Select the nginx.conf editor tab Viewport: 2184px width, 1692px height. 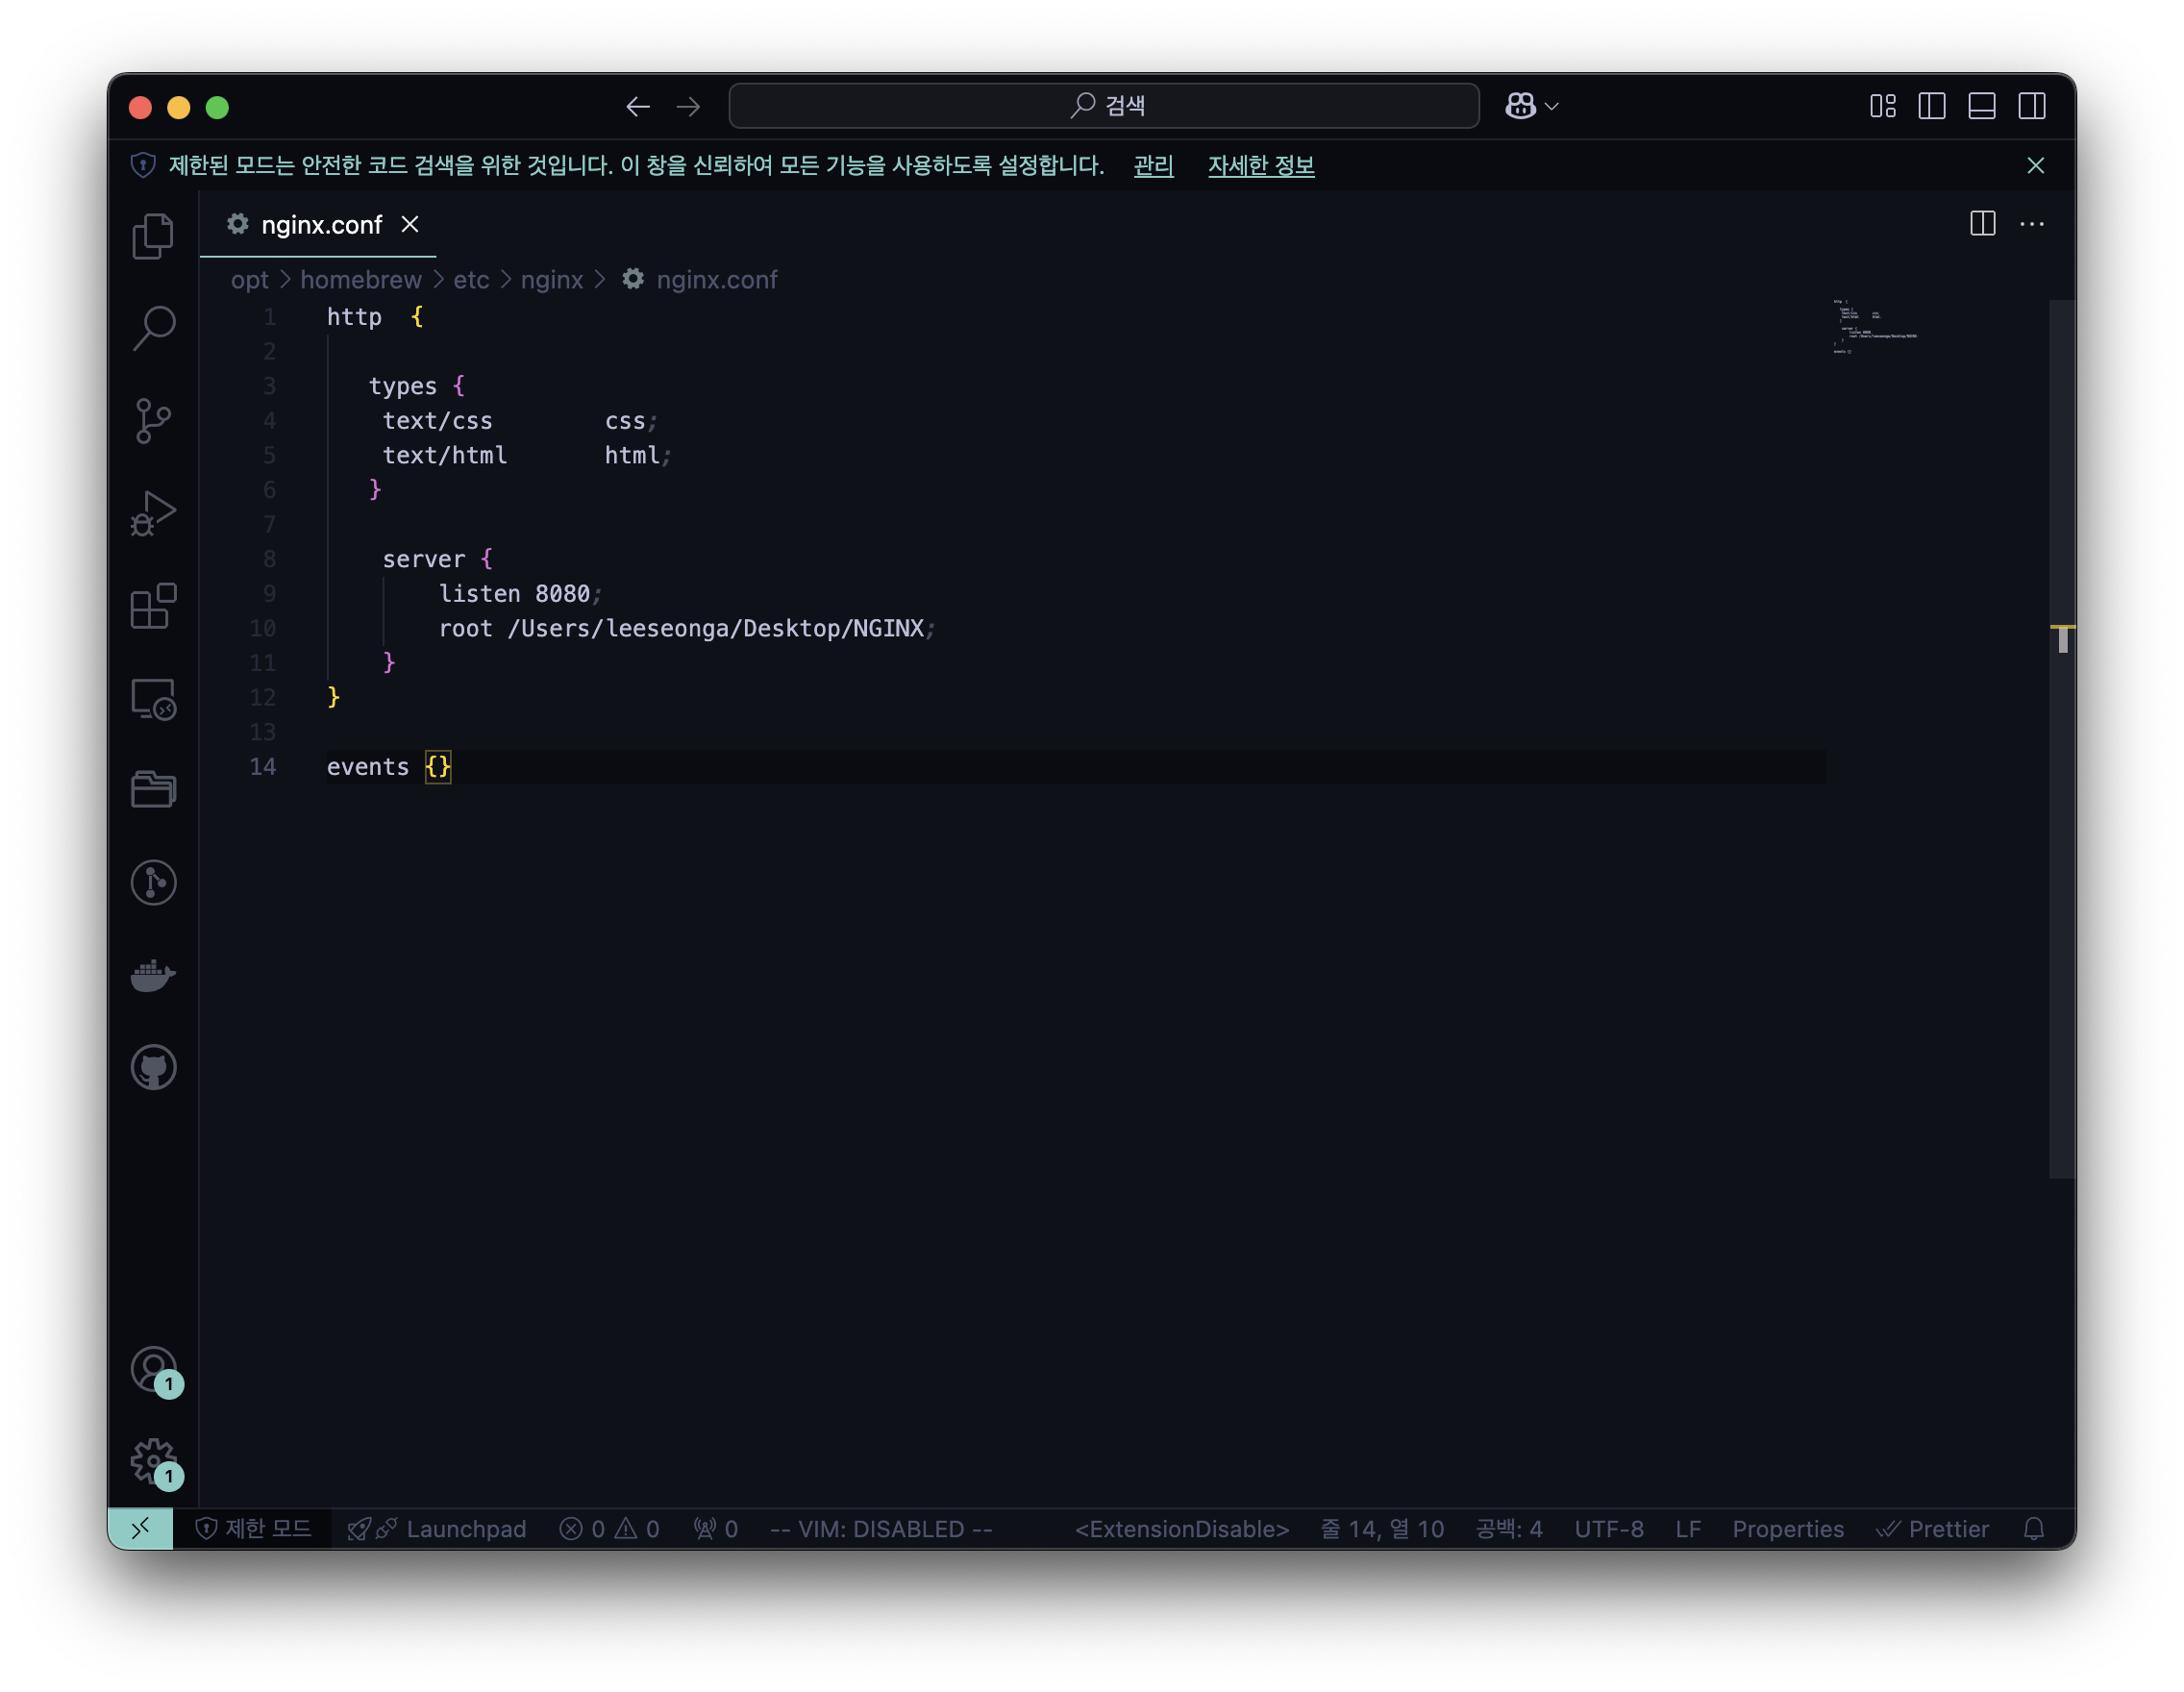320,225
